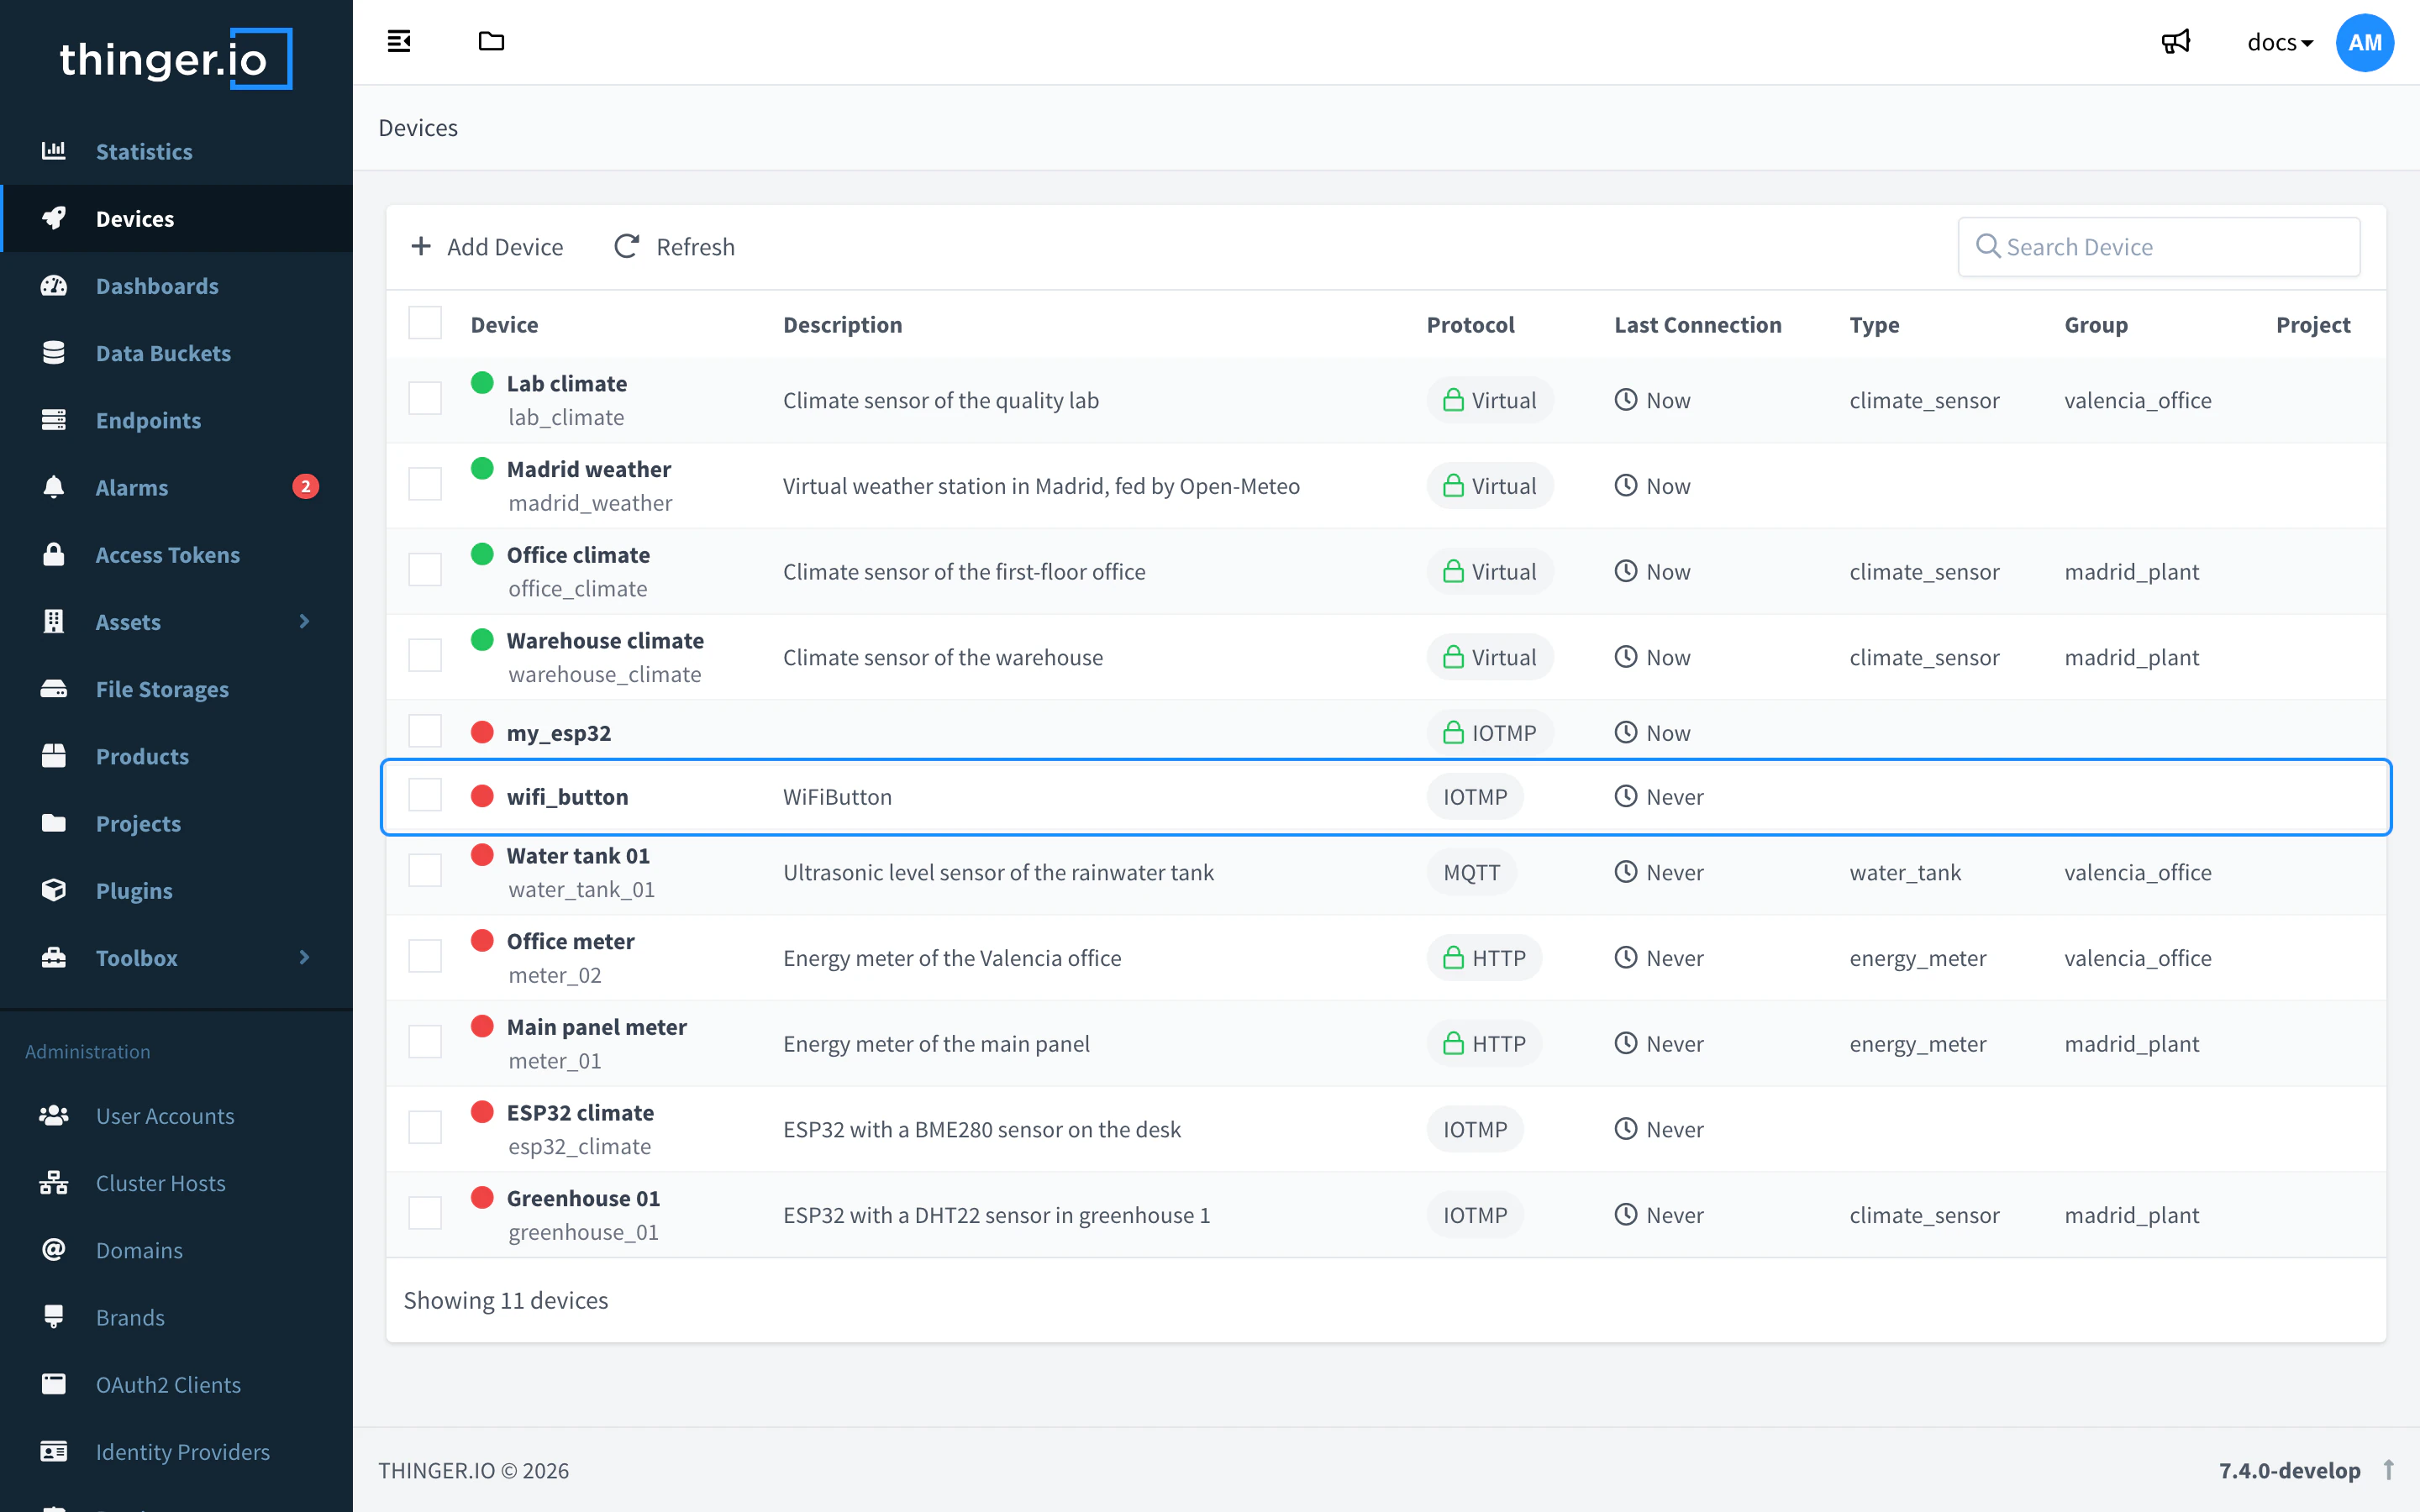
Task: Focus the Search Device field
Action: [x=2159, y=247]
